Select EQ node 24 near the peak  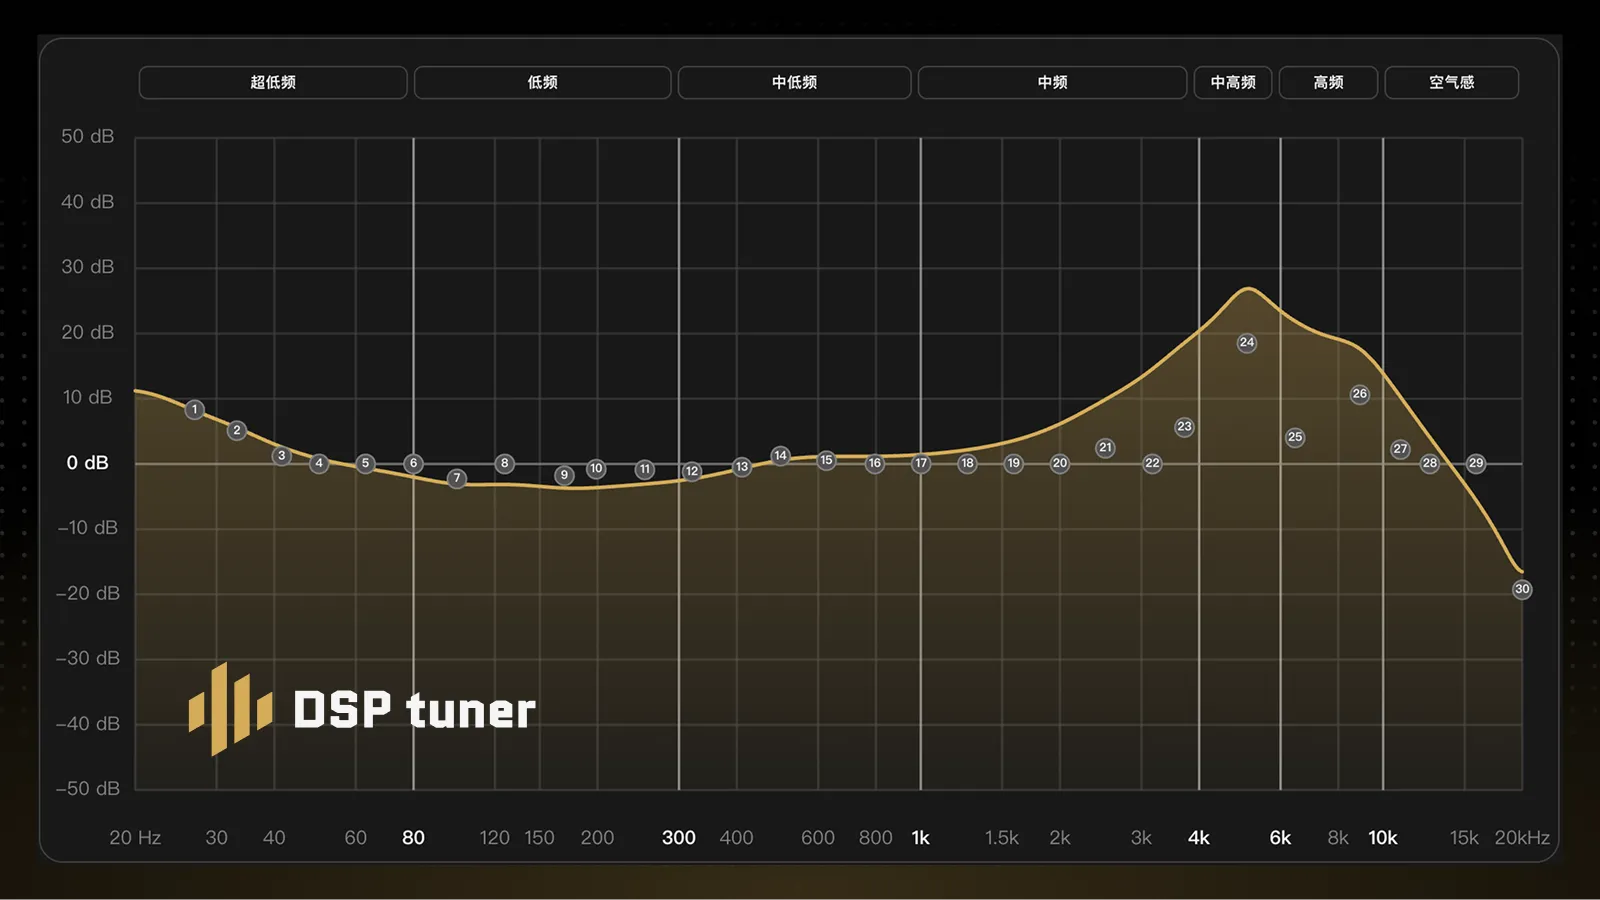(x=1247, y=342)
